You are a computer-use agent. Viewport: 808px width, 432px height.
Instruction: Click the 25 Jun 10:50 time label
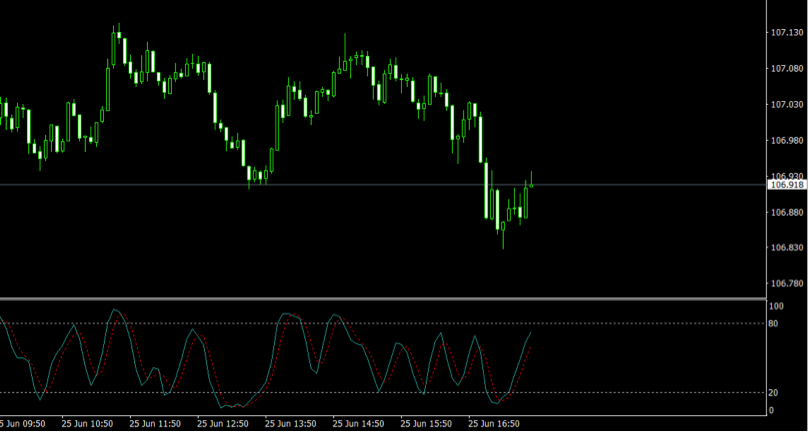pos(87,424)
